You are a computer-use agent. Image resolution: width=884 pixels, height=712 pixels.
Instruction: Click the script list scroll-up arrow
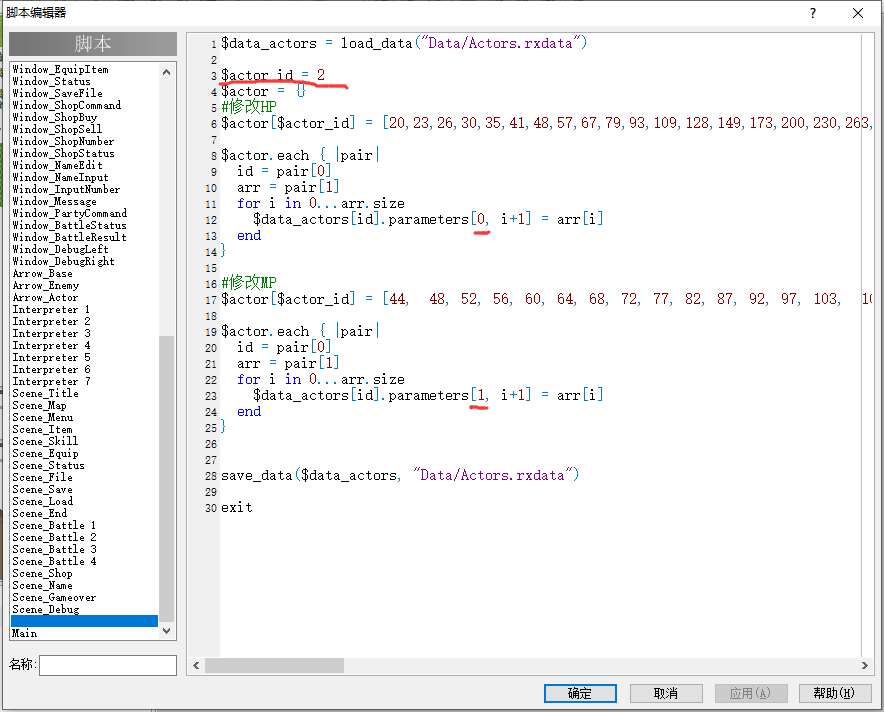click(x=166, y=72)
